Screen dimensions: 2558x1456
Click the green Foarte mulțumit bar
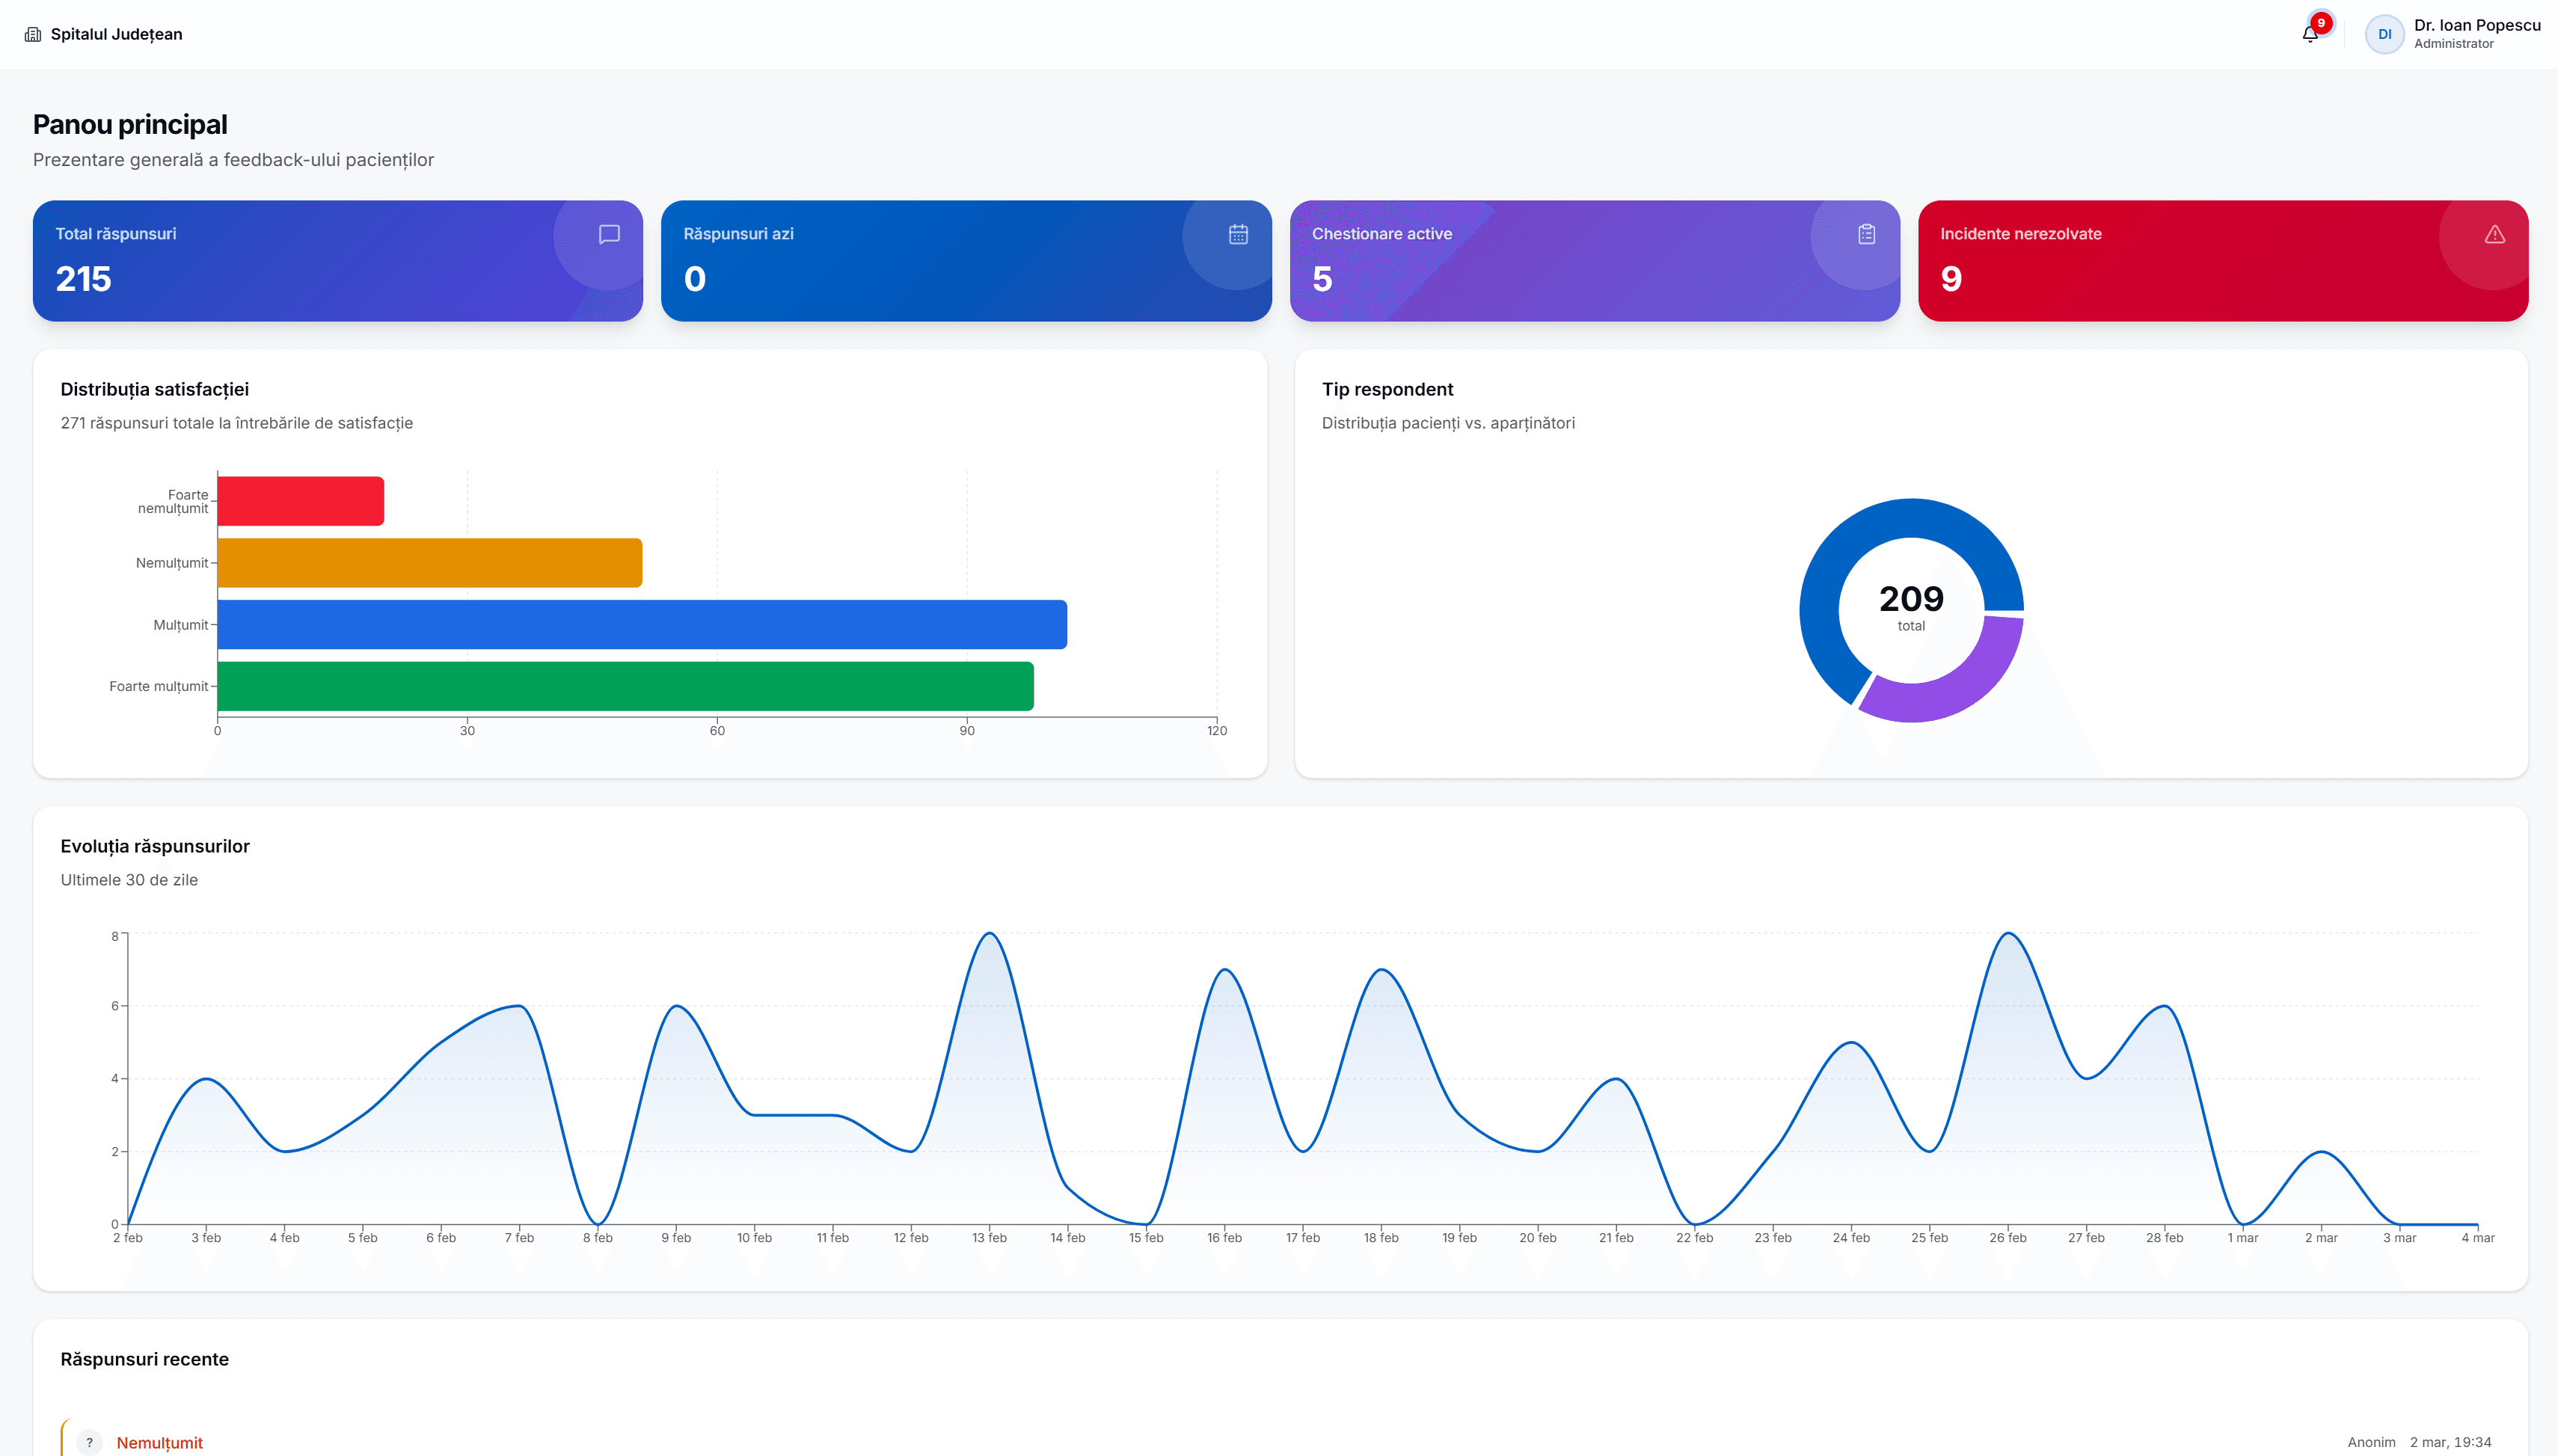coord(625,686)
